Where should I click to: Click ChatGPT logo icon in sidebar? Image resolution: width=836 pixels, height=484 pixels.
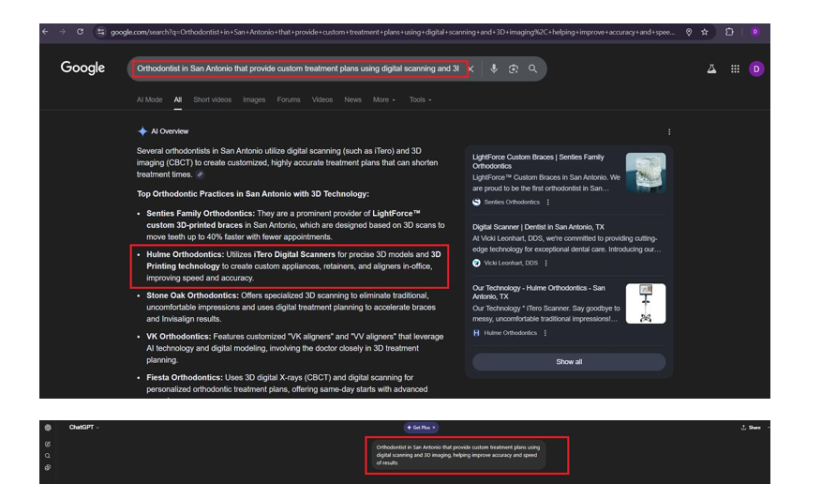pos(48,427)
